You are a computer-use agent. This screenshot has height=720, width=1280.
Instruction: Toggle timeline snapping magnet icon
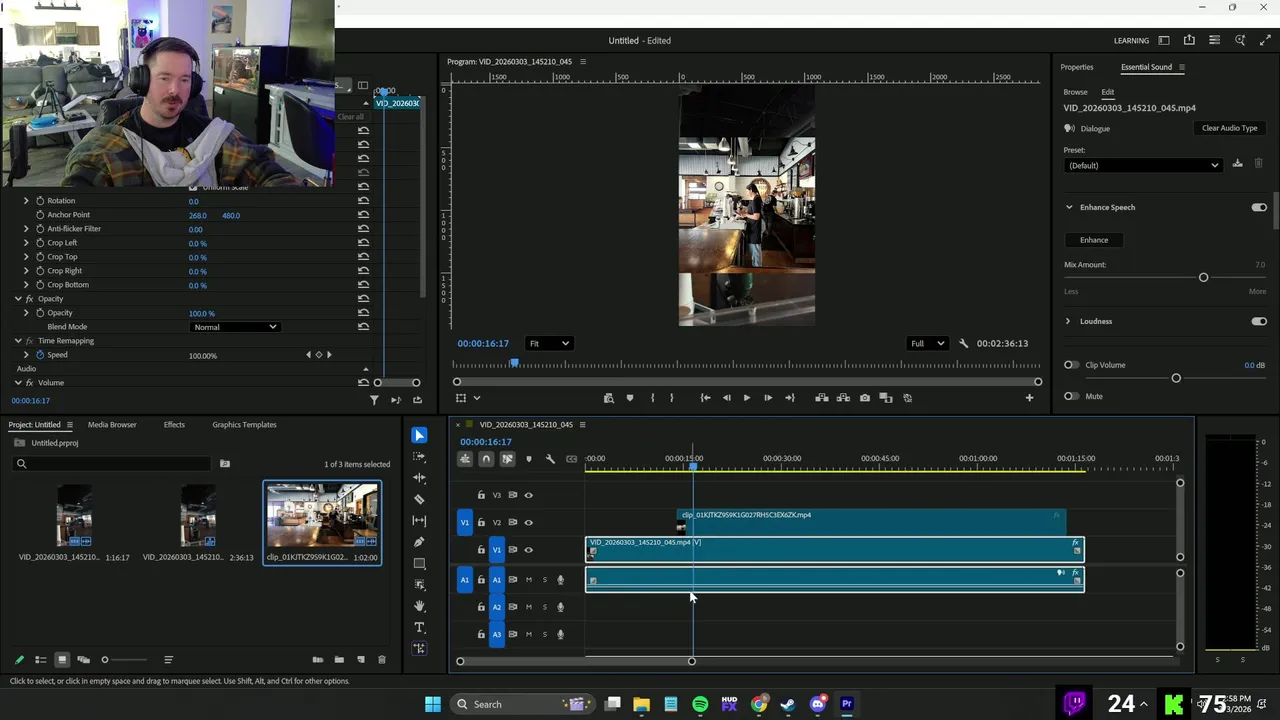486,459
